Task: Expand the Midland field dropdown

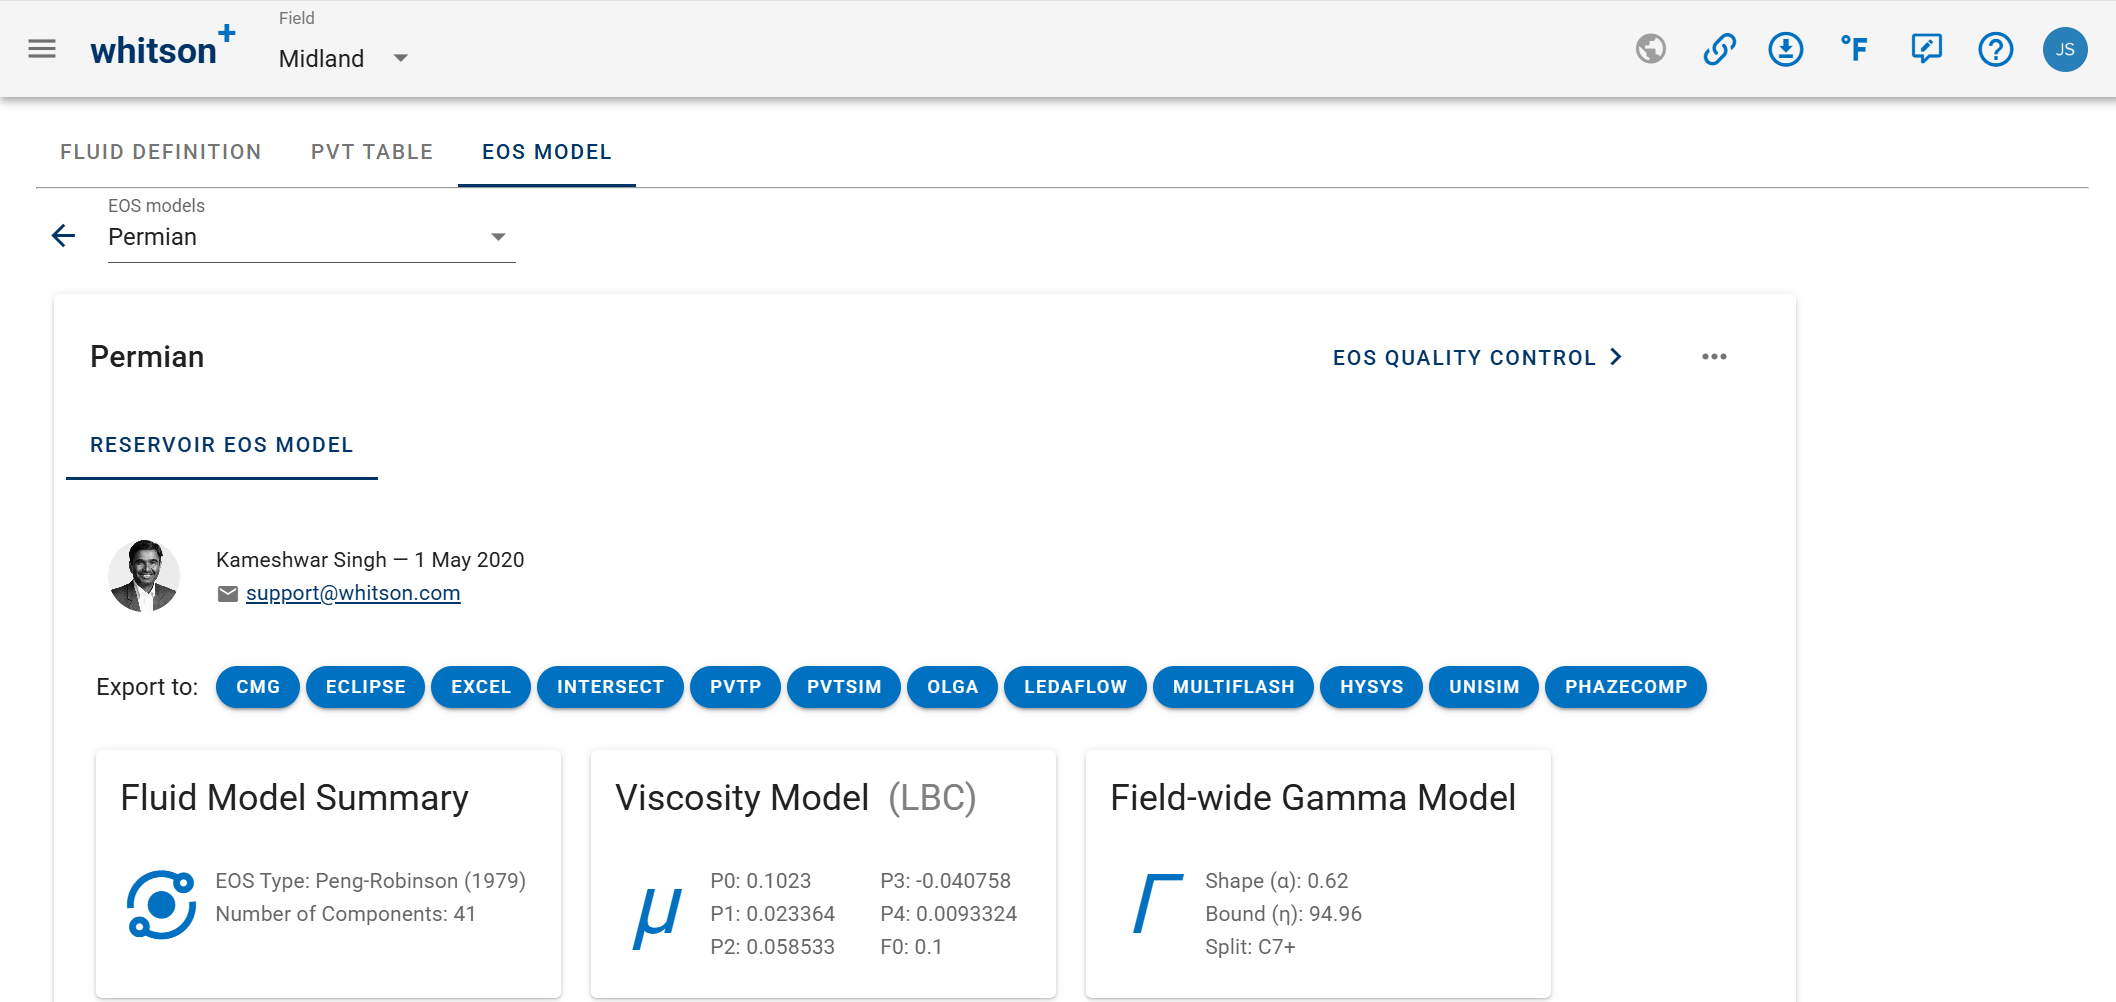Action: [x=344, y=58]
